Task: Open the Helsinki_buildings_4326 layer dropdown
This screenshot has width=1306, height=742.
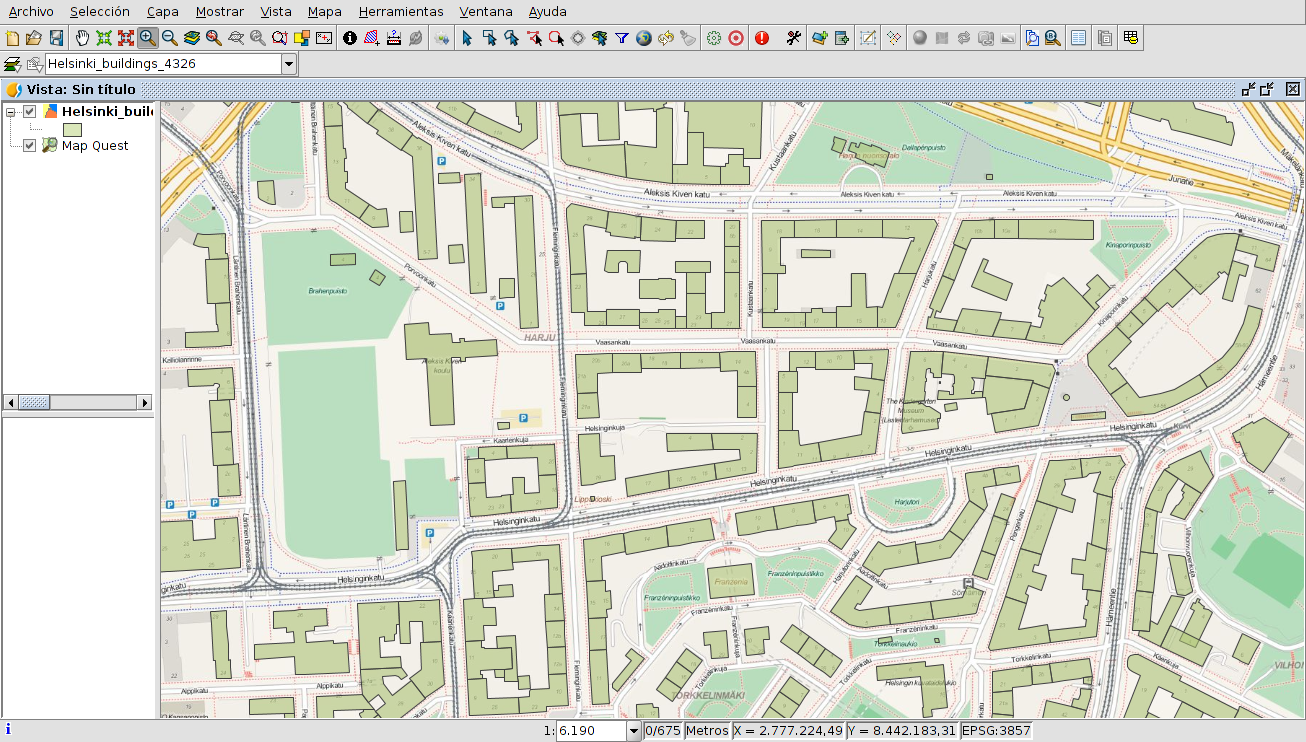Action: click(x=289, y=64)
